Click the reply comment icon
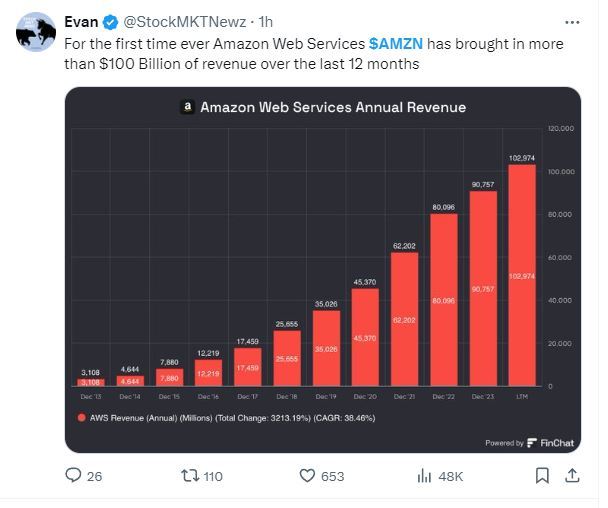This screenshot has width=608, height=508. point(73,476)
